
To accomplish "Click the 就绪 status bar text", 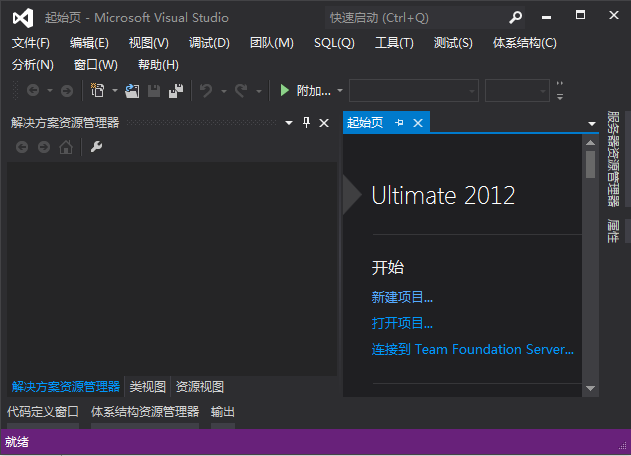I will tap(17, 442).
